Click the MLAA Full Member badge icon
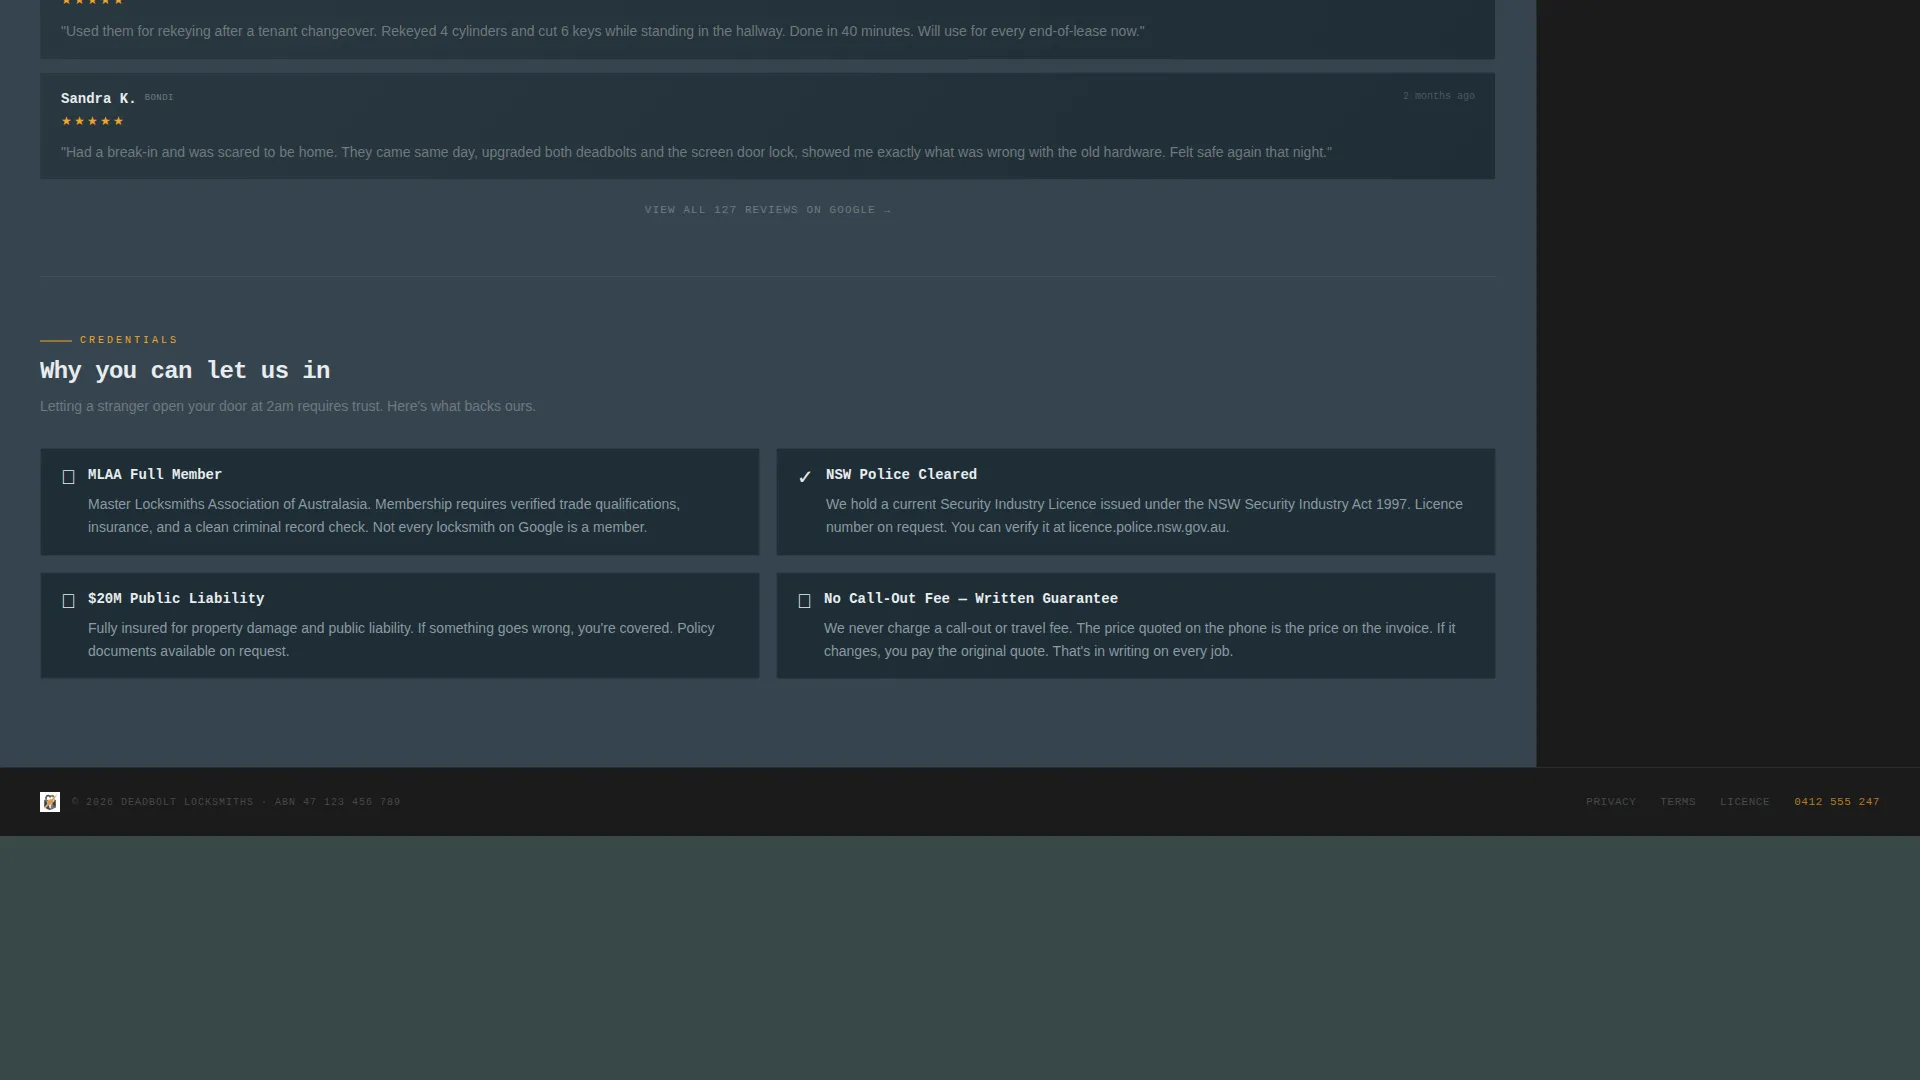The height and width of the screenshot is (1080, 1920). tap(68, 477)
